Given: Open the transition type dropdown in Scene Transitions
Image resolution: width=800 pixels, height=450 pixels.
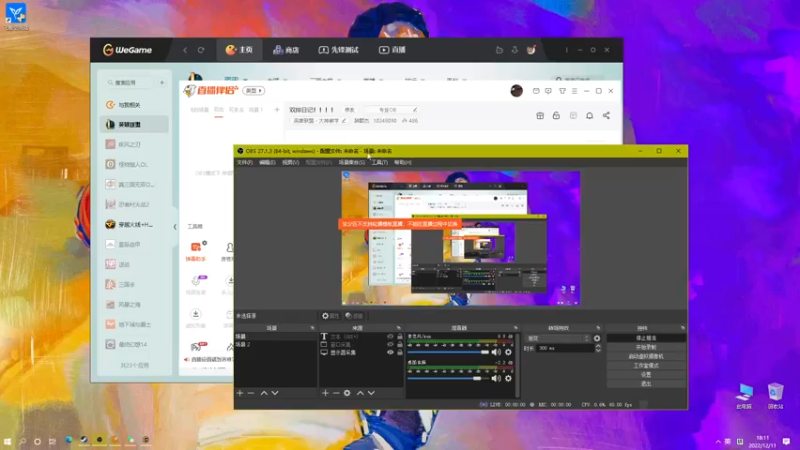Looking at the screenshot, I should [558, 338].
